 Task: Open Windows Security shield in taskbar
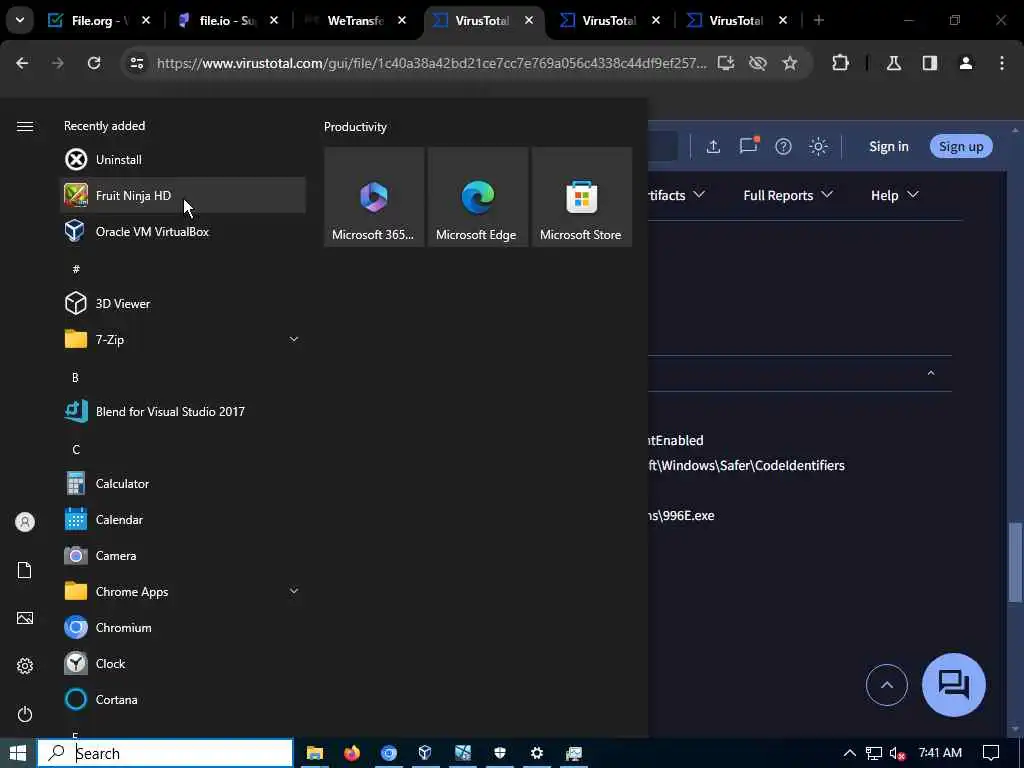pos(500,753)
